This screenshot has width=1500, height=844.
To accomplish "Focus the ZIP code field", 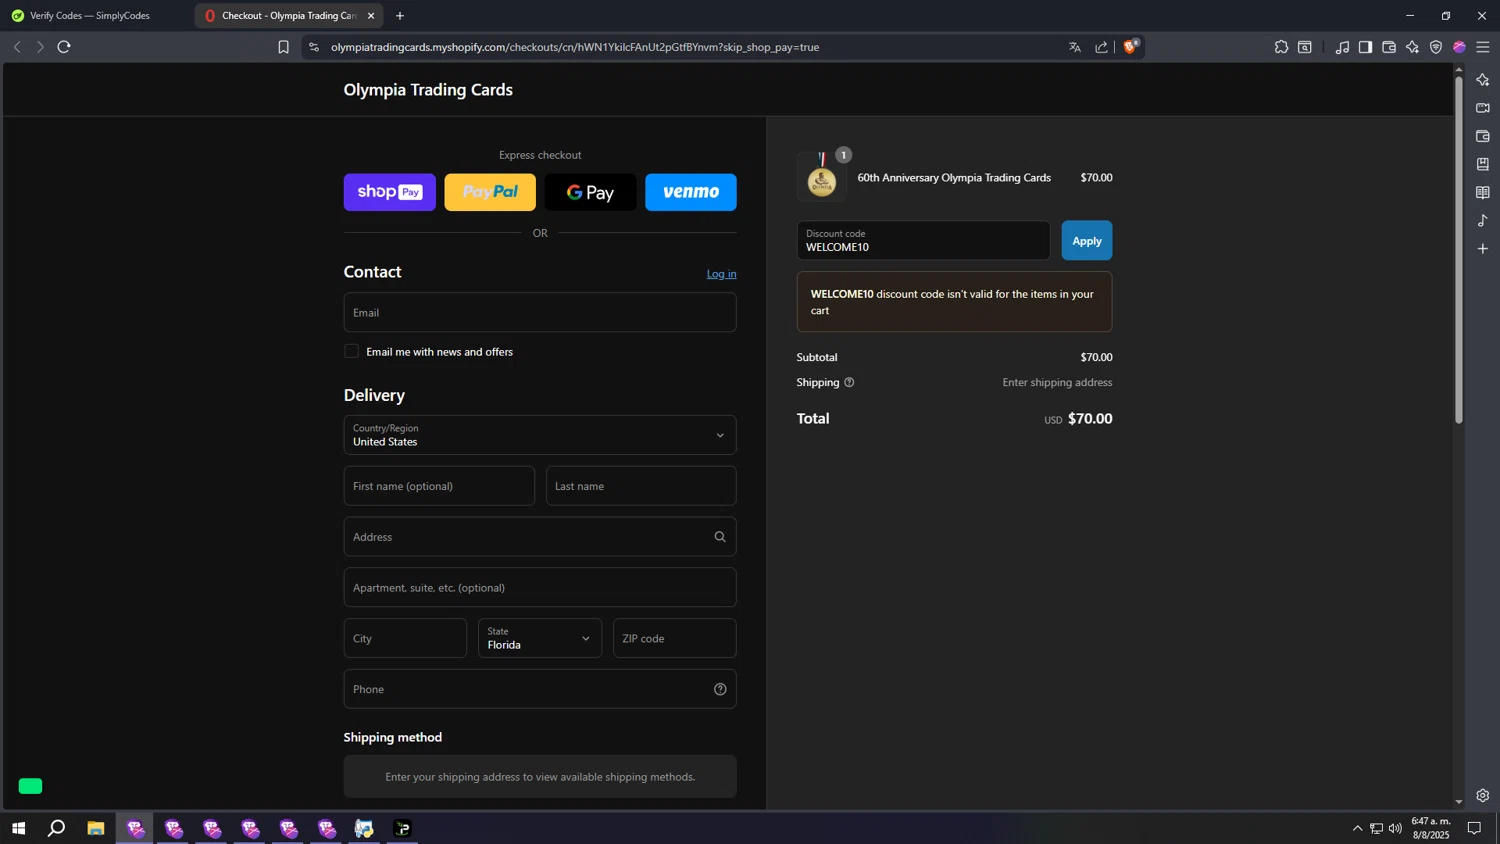I will tap(675, 638).
